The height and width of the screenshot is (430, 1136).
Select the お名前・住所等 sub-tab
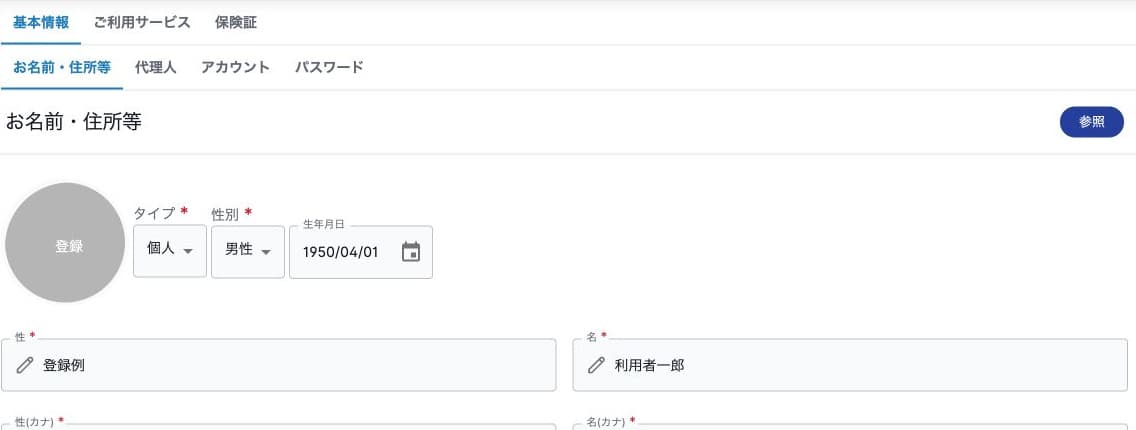[x=62, y=67]
